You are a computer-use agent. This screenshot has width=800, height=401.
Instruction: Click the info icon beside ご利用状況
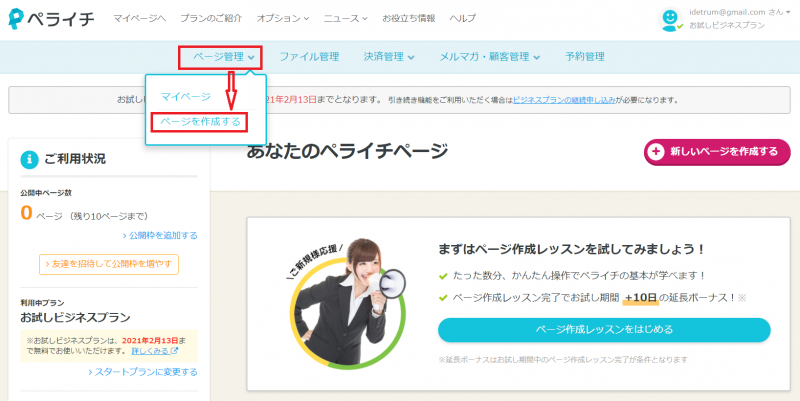click(29, 158)
